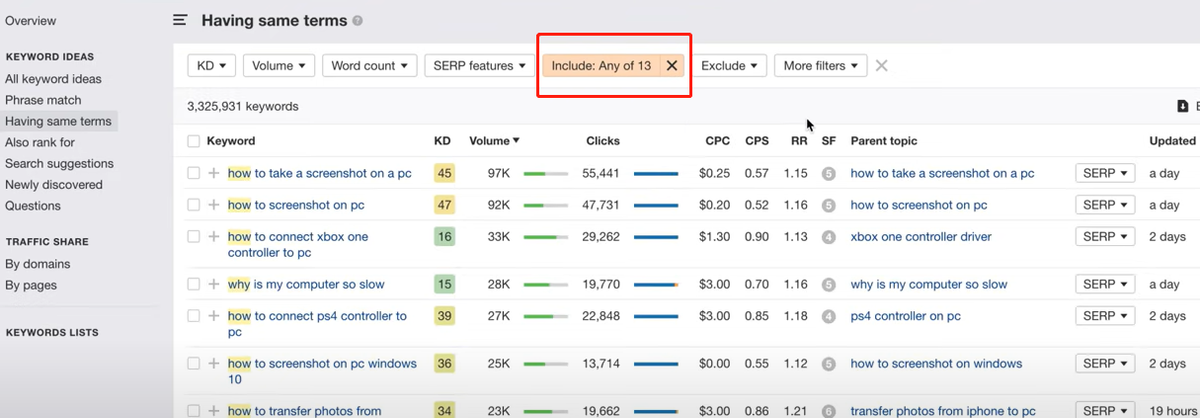Add 'how to connect ps4 controller' with plus
Image resolution: width=1200 pixels, height=418 pixels.
click(x=214, y=316)
